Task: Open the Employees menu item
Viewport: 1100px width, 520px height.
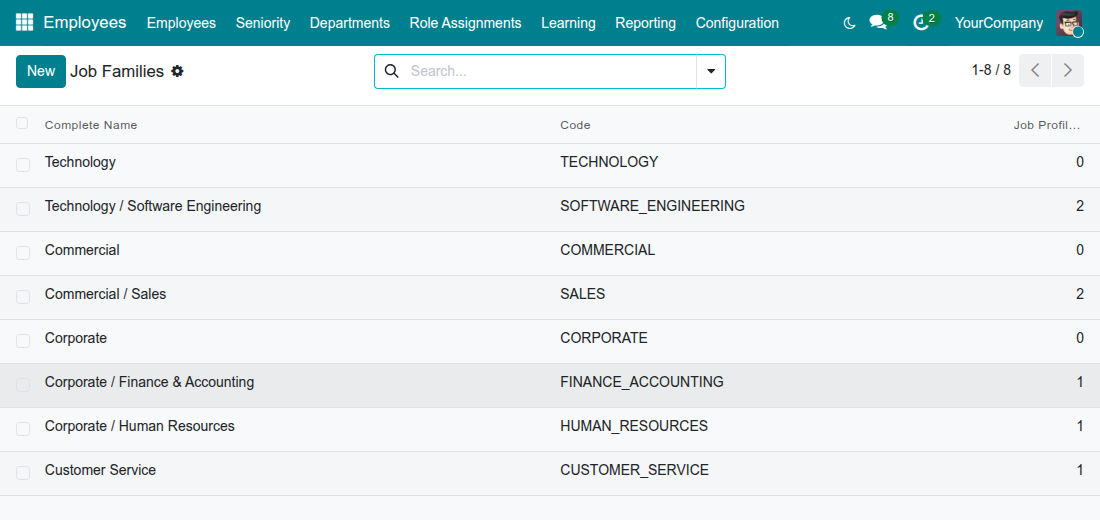Action: (x=181, y=23)
